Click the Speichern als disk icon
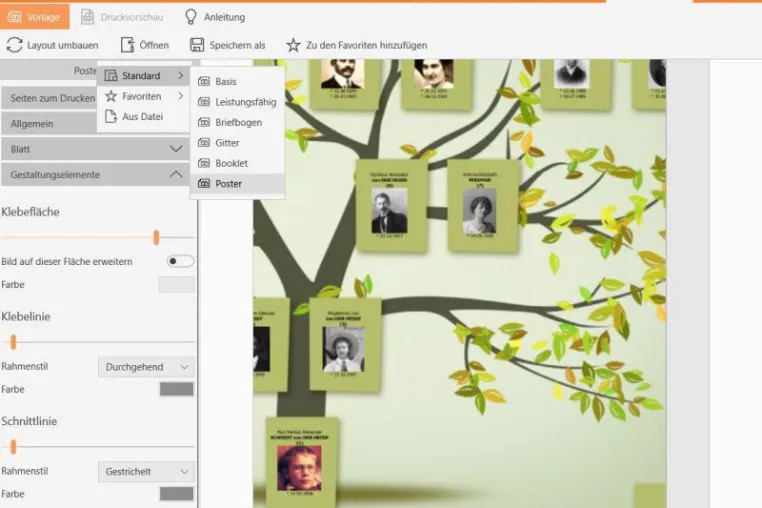This screenshot has height=508, width=762. pos(197,45)
